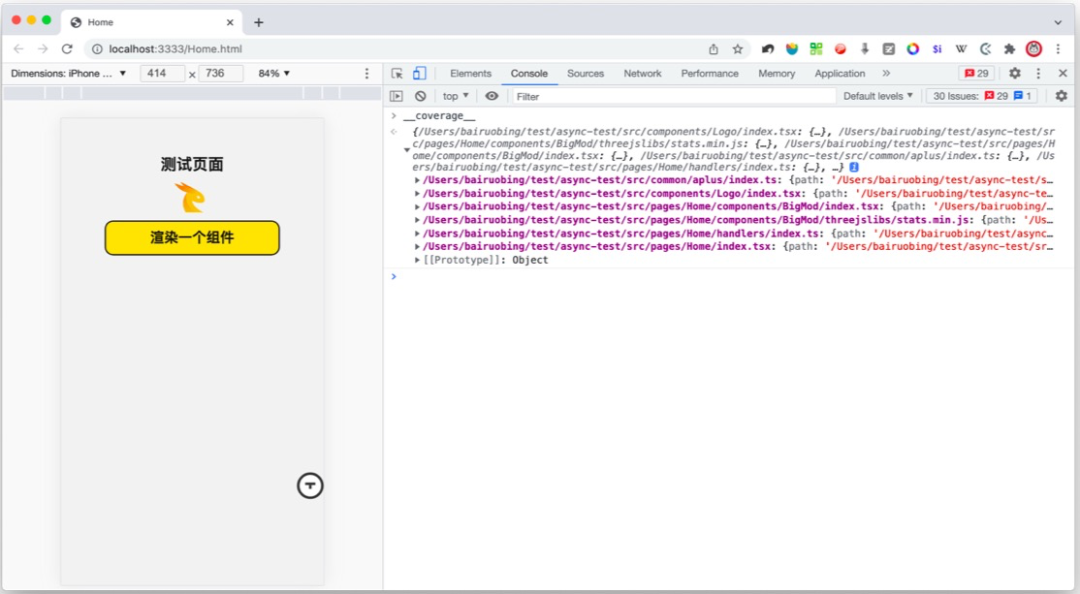This screenshot has height=594, width=1080.
Task: Open the Chrome three-dot menu
Action: pyautogui.click(x=1058, y=49)
